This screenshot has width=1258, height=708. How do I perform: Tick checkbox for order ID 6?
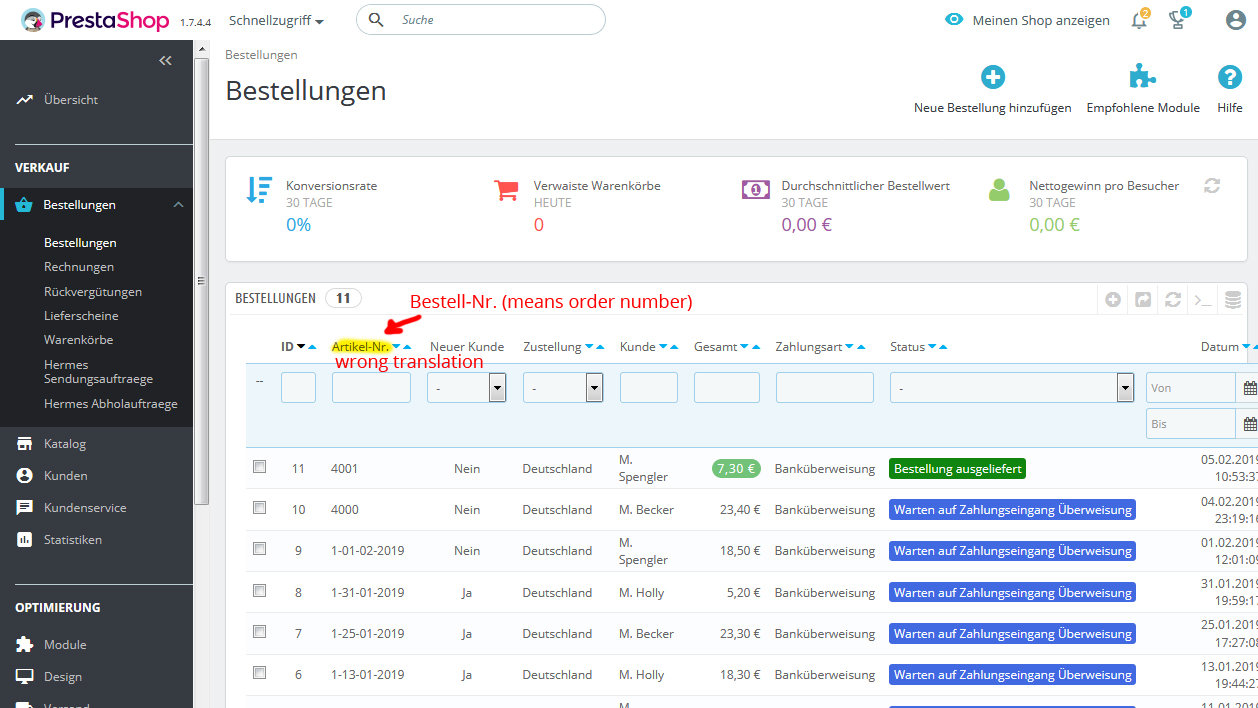pyautogui.click(x=260, y=673)
